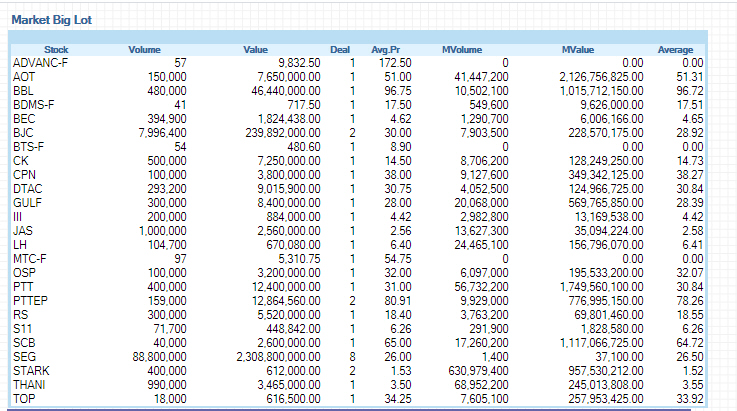Select the BJC stock name
737x411 pixels.
[23, 133]
